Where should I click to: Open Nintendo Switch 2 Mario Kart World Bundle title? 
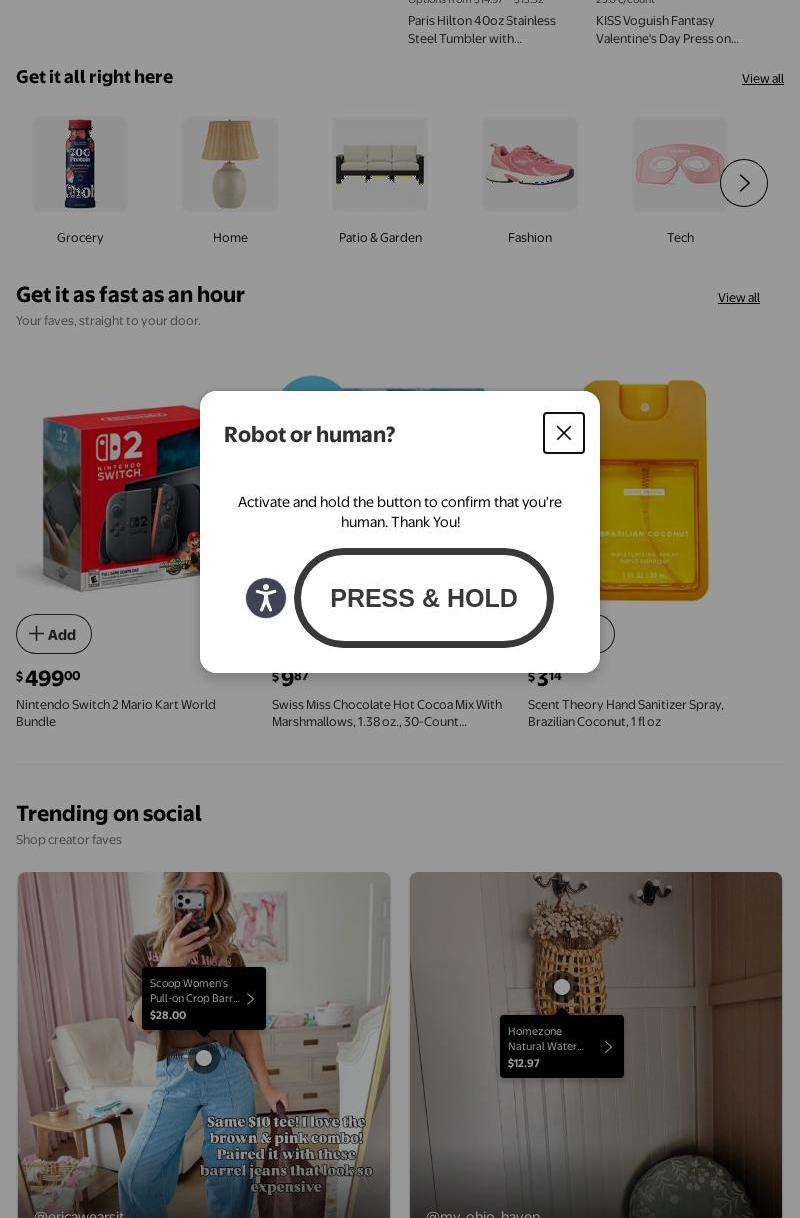click(x=116, y=713)
